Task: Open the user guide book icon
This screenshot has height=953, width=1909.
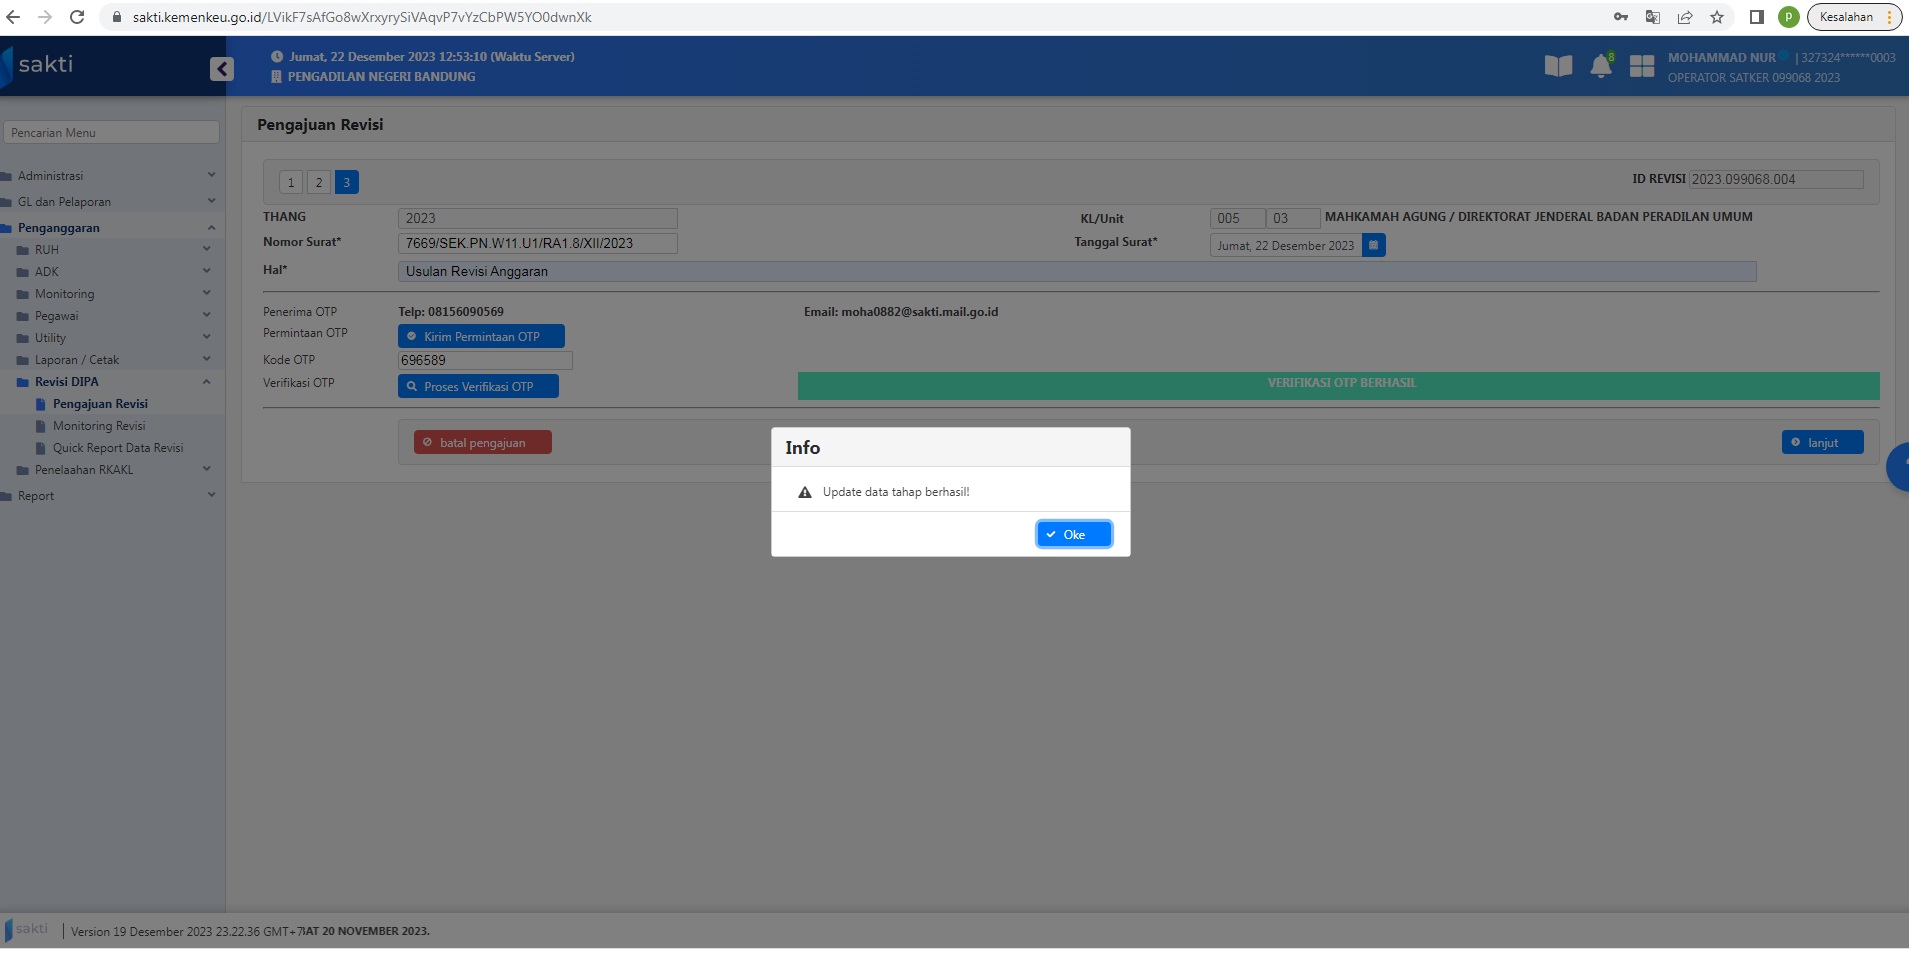Action: tap(1557, 67)
